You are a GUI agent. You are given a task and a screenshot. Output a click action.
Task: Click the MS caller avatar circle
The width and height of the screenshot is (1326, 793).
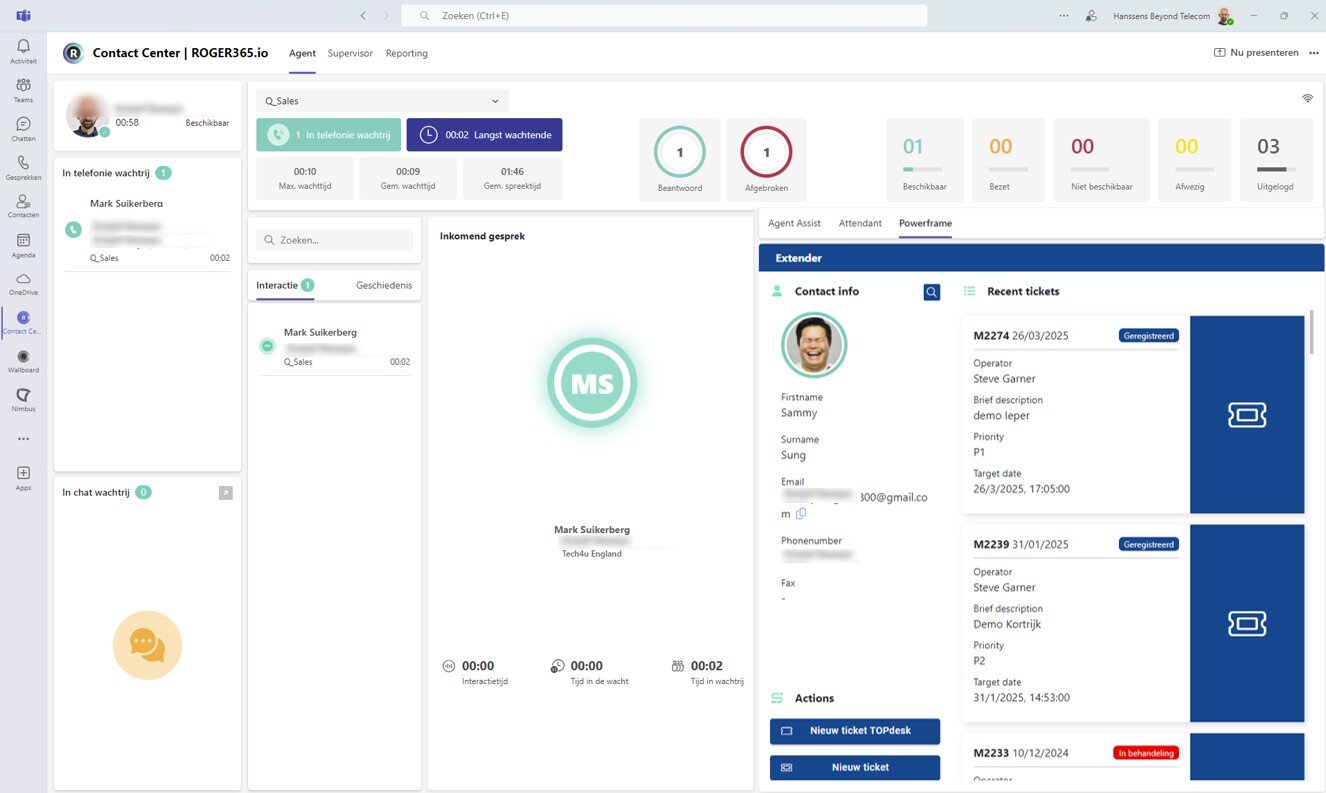(592, 383)
